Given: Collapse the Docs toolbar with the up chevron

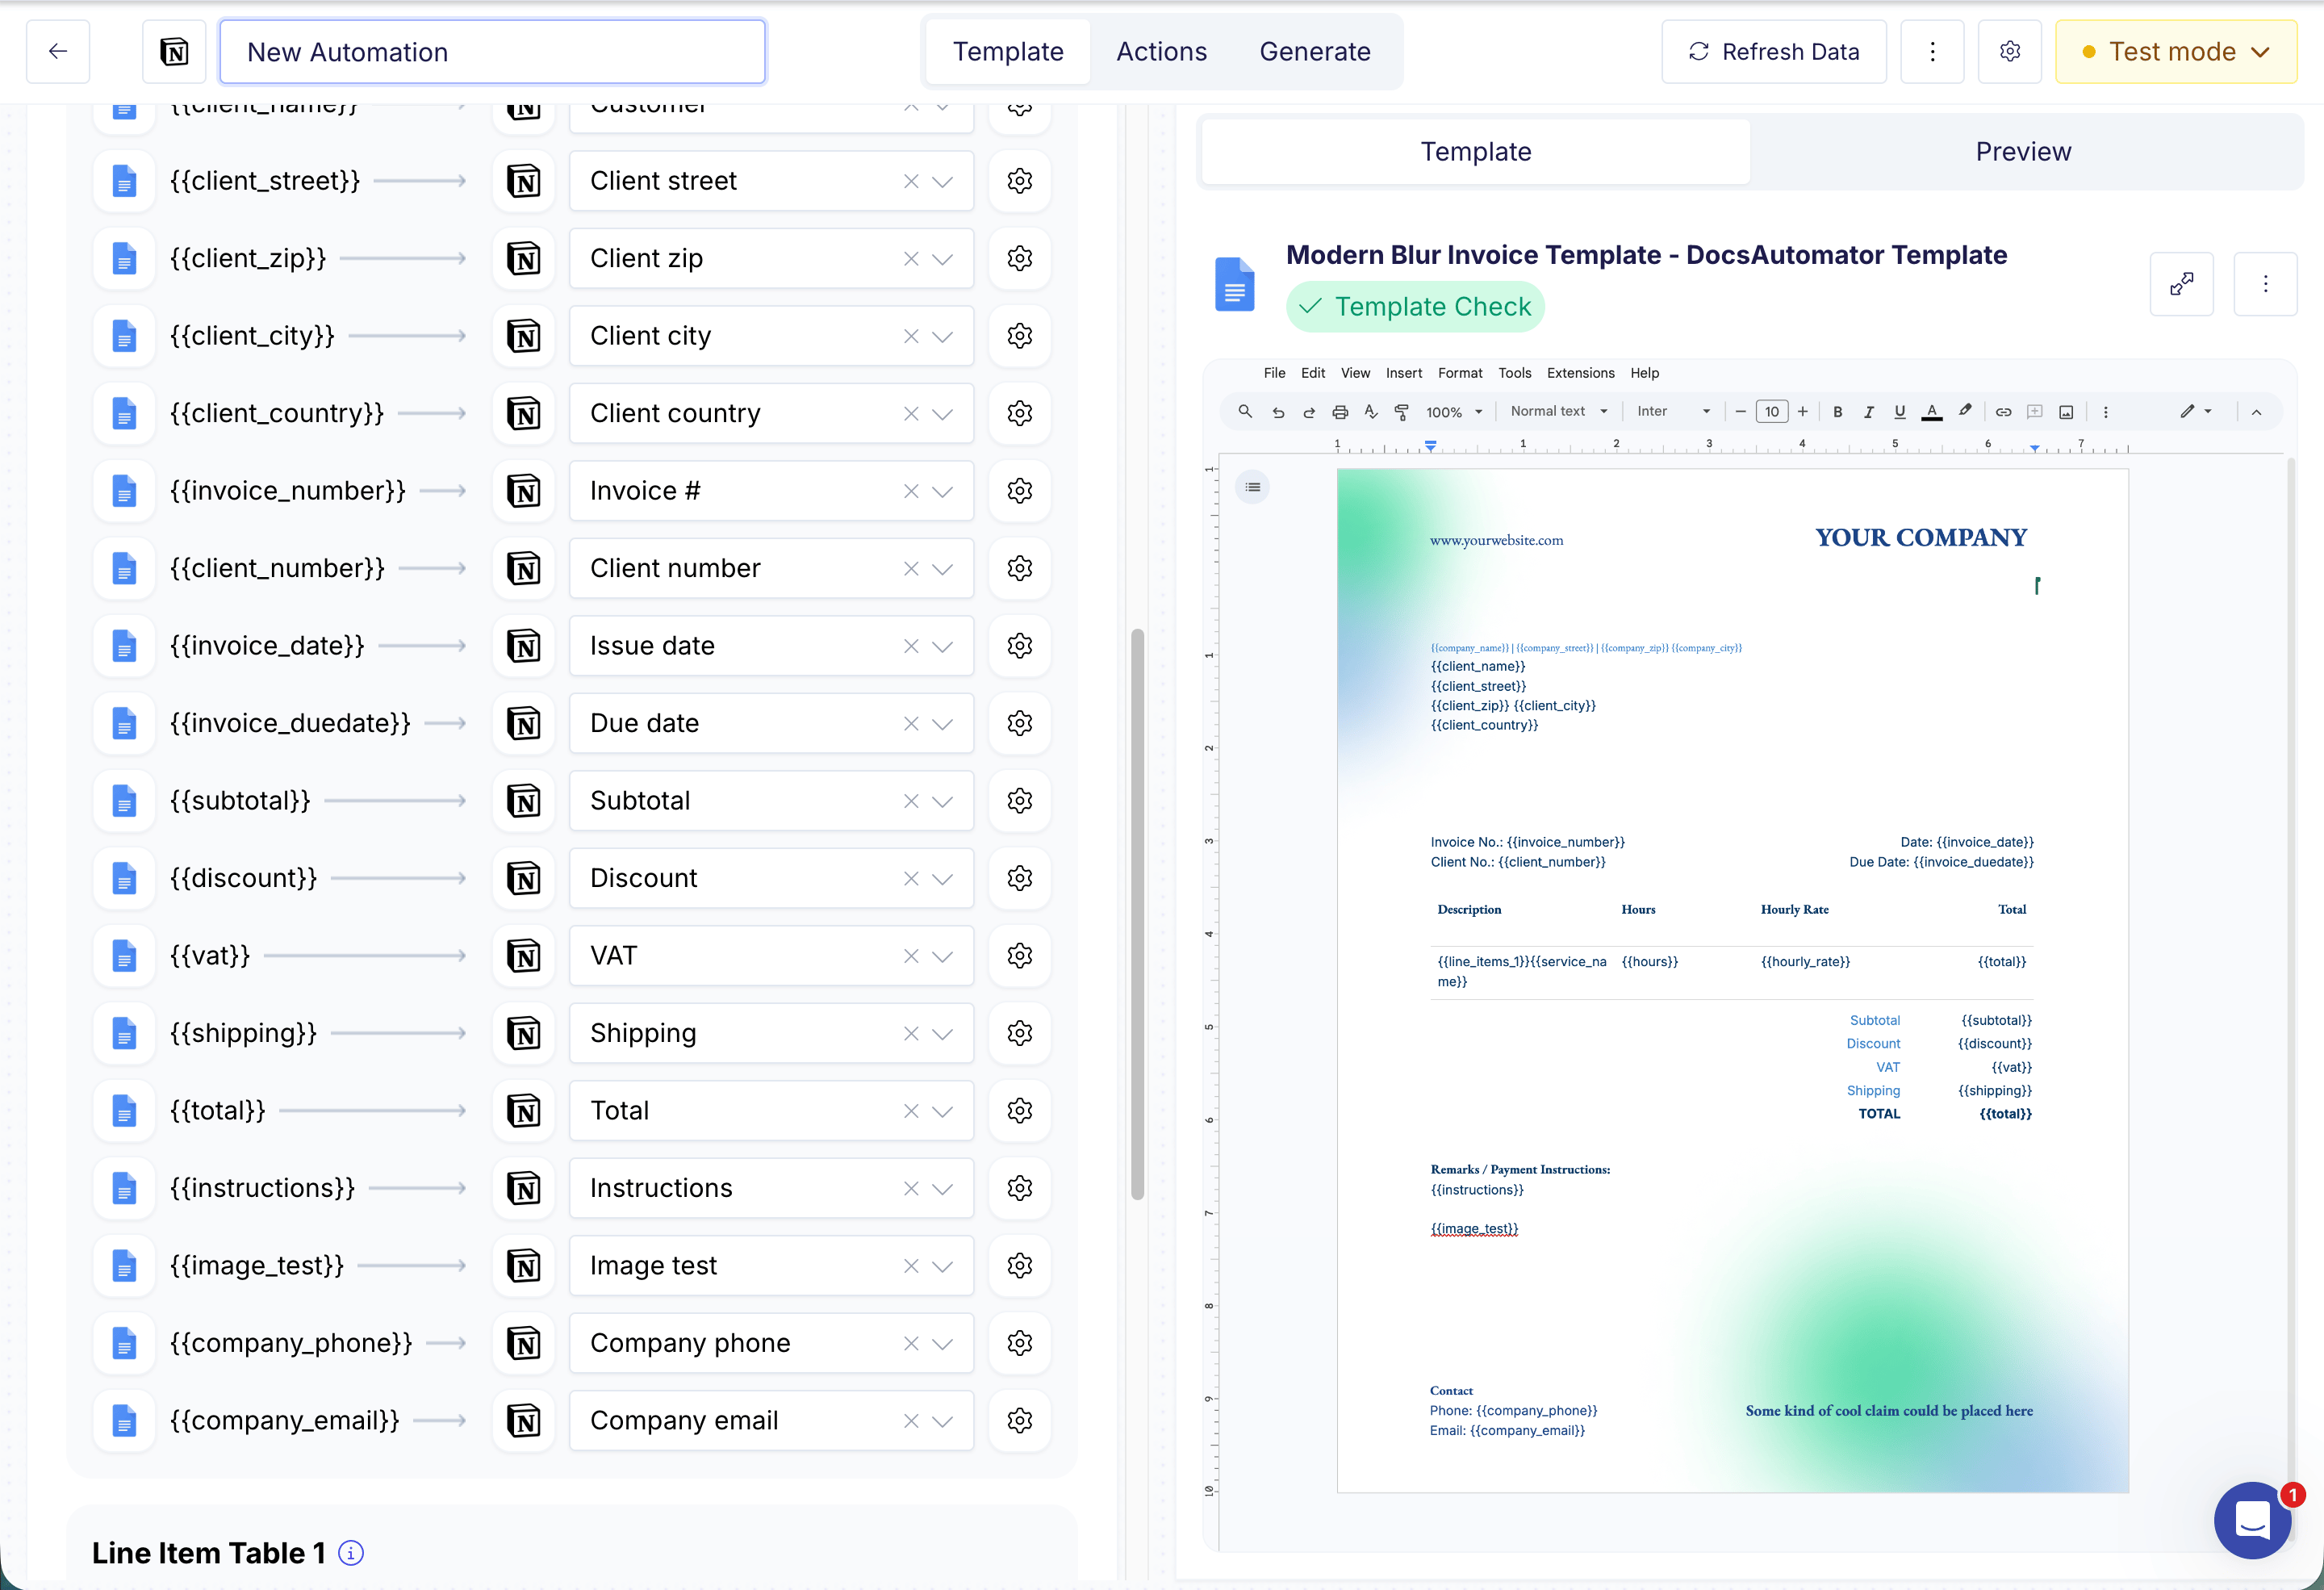Looking at the screenshot, I should point(2256,412).
